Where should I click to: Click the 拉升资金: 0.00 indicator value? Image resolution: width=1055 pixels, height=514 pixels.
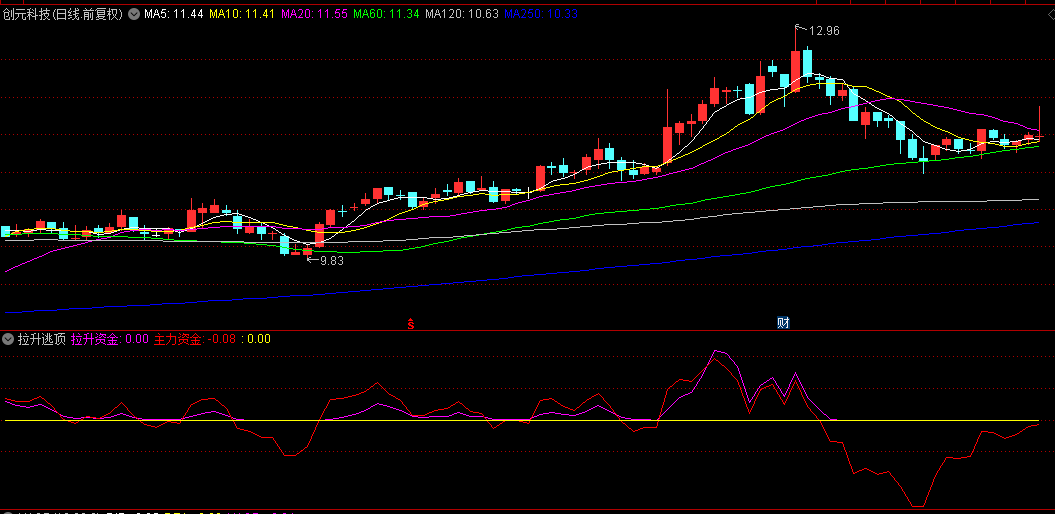(x=110, y=339)
